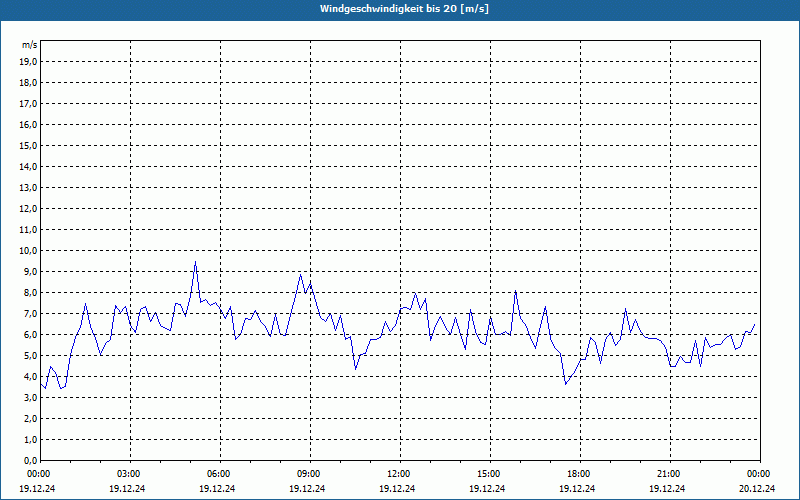Click the "16,0" y-axis value
Image resolution: width=800 pixels, height=500 pixels.
[28, 124]
